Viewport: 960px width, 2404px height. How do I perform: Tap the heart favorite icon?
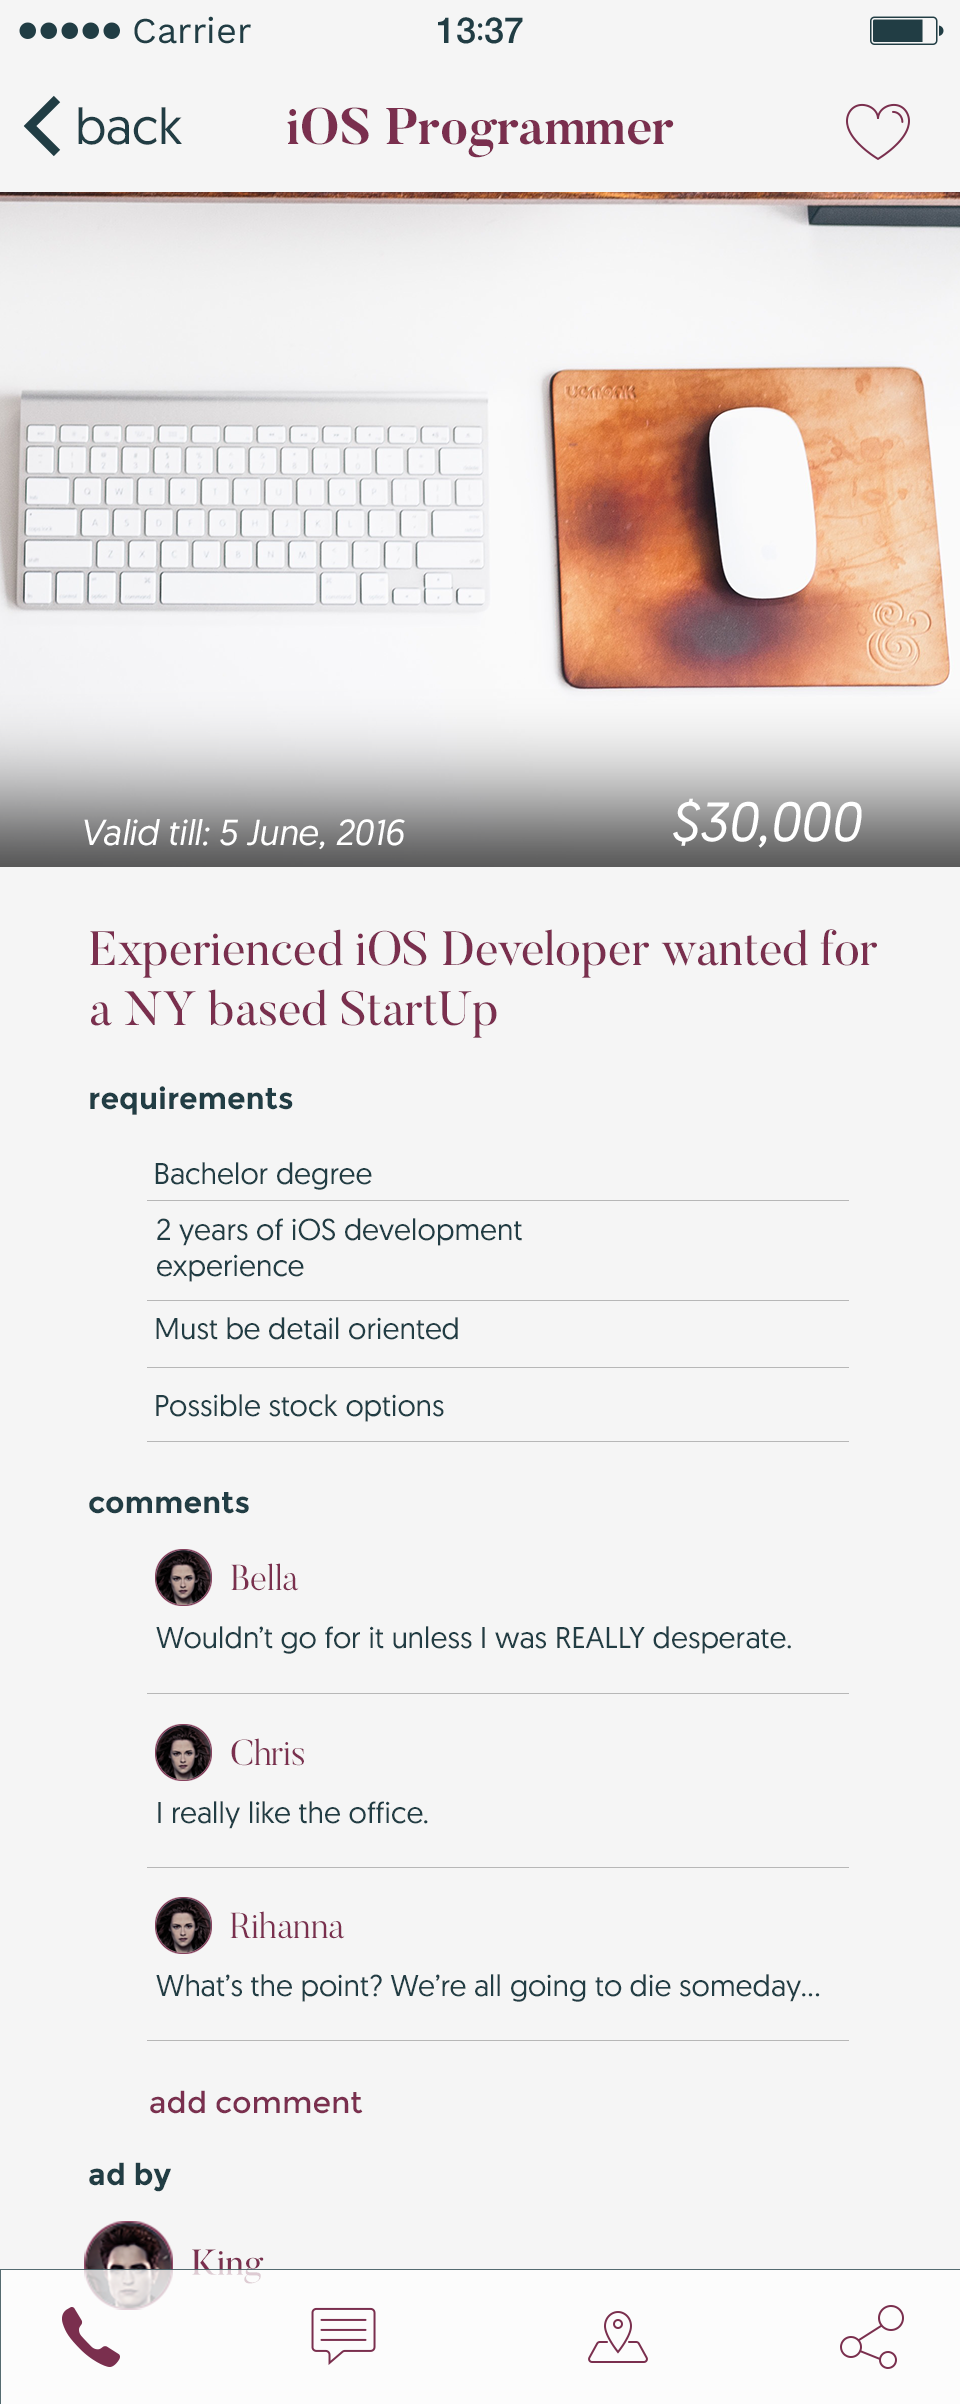point(877,131)
